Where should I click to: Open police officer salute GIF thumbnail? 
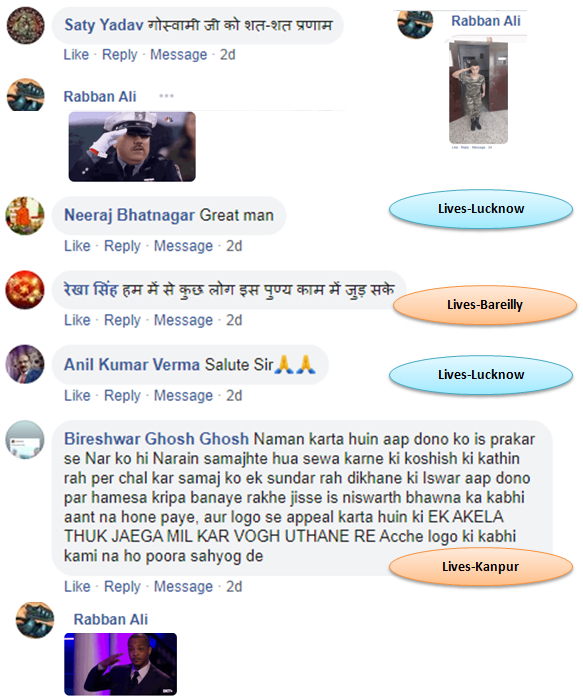(x=132, y=147)
